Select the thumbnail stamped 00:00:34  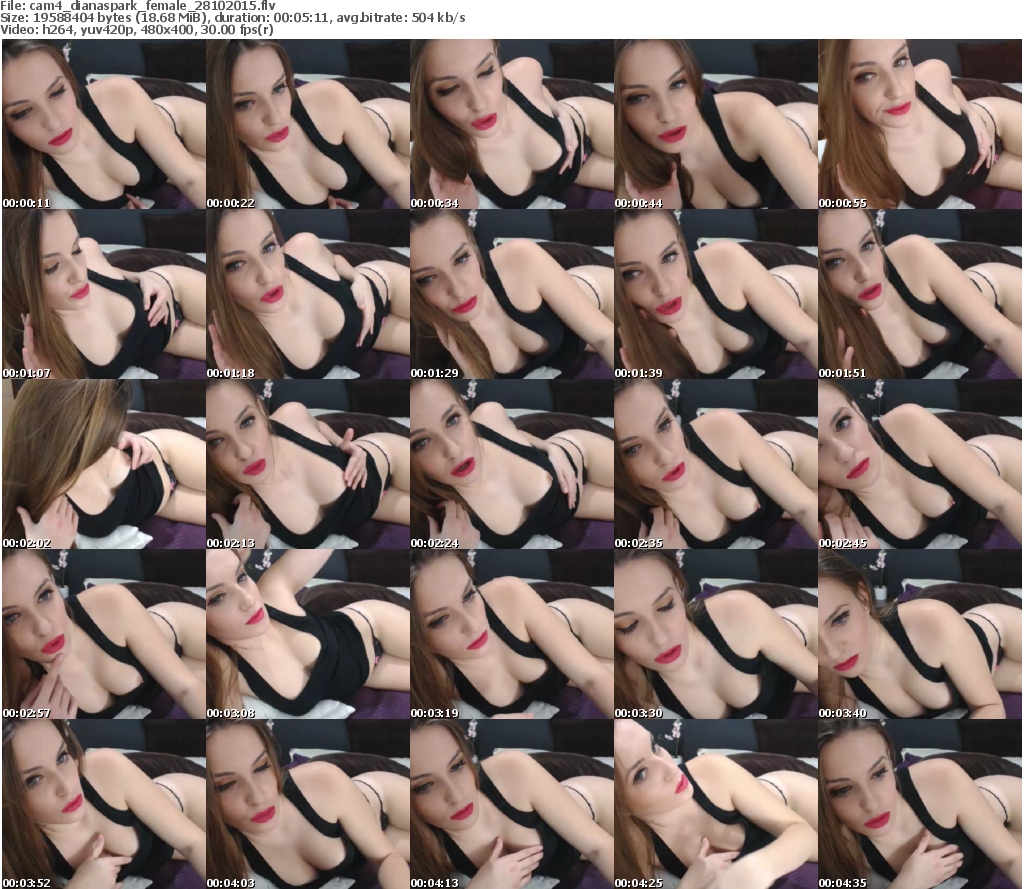pos(512,124)
